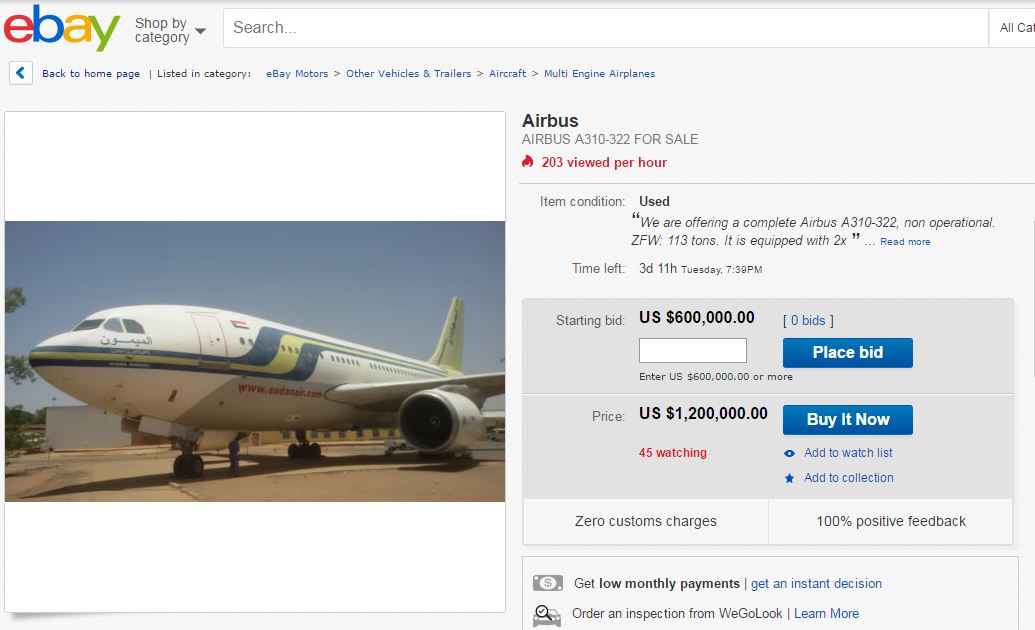
Task: Open Multi Engine Airplanes category
Action: [599, 73]
